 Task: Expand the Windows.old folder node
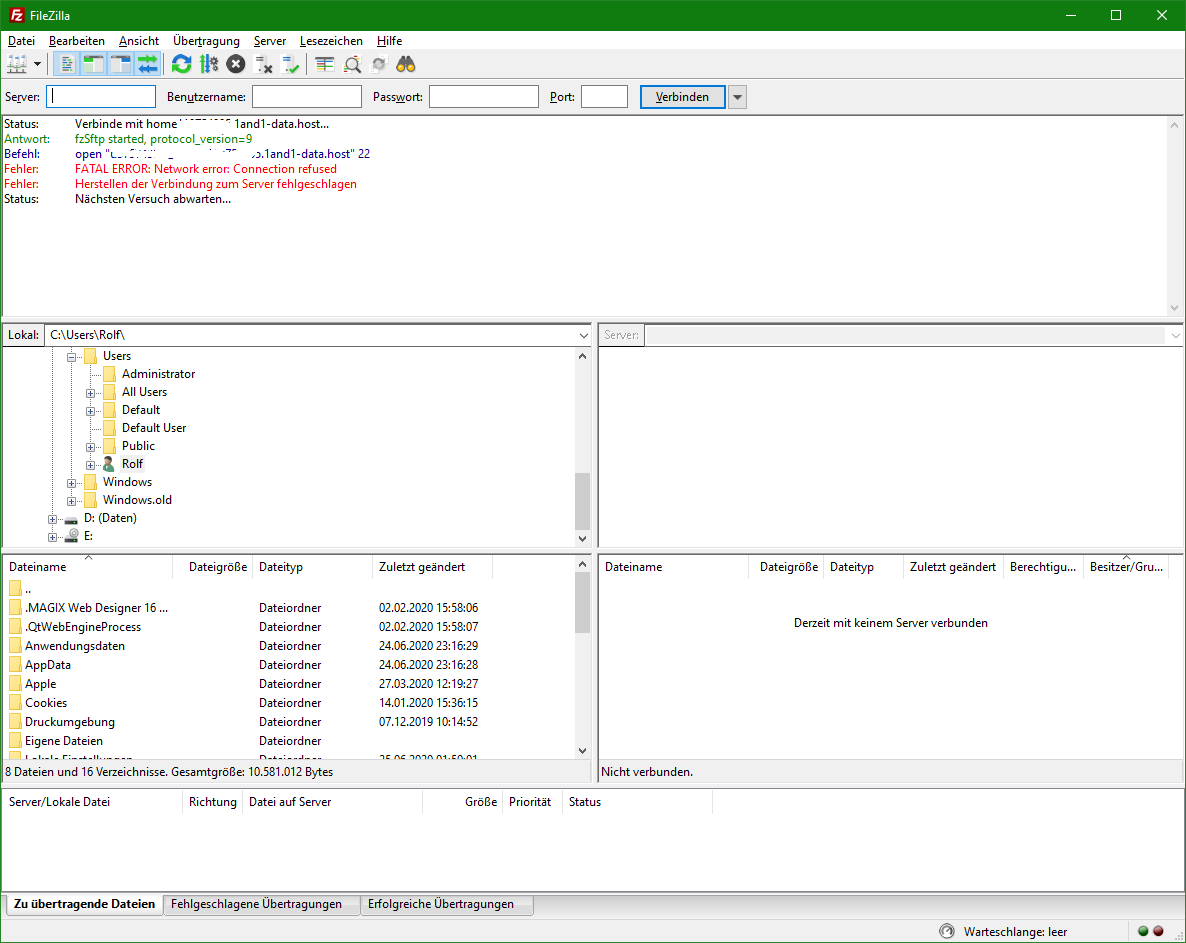tap(71, 501)
